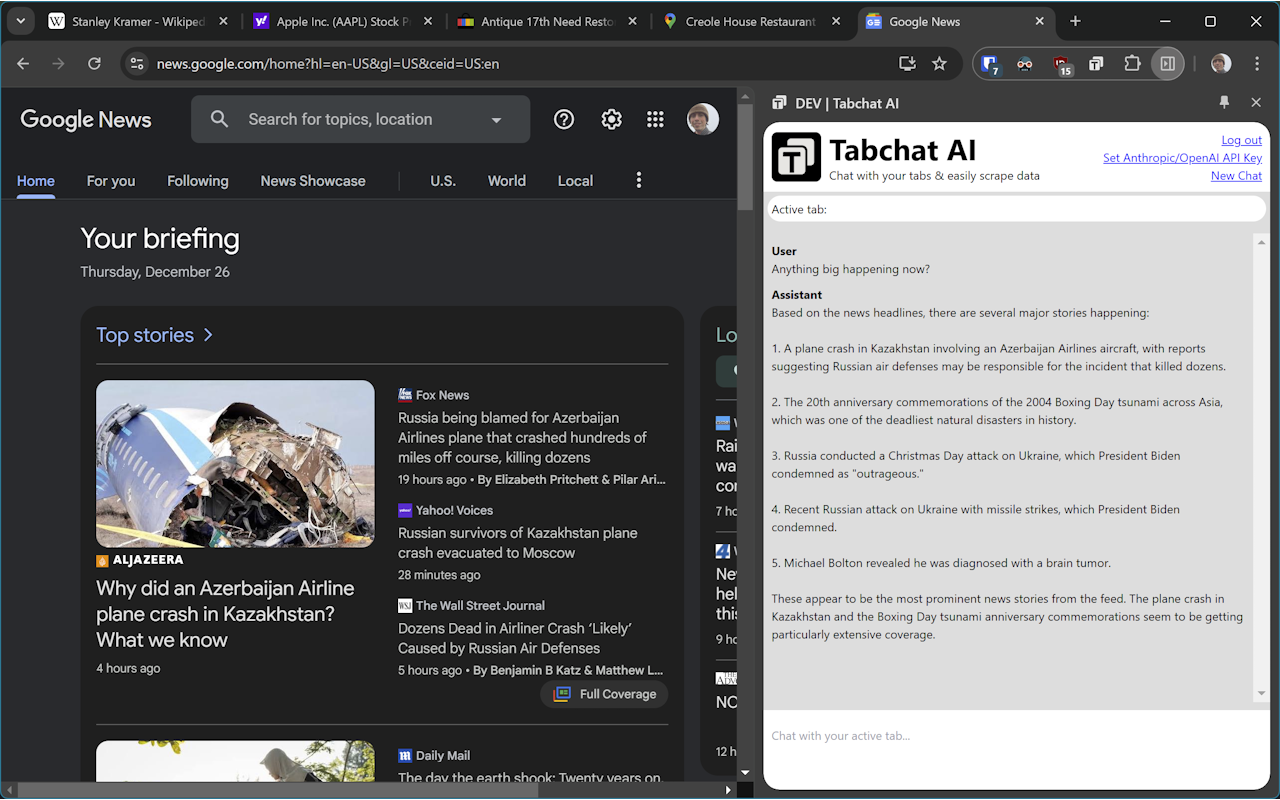Open Chrome three-dot menu
Screen dimensions: 1280x800
pos(1257,64)
